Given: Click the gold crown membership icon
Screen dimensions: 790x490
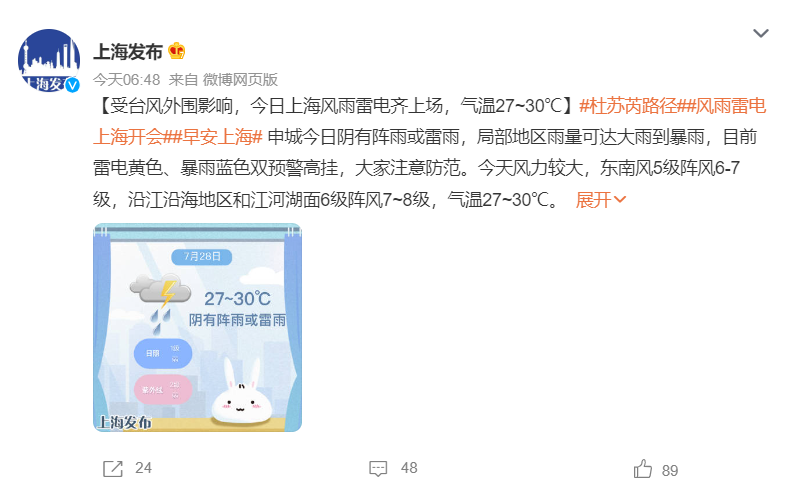Looking at the screenshot, I should (177, 51).
